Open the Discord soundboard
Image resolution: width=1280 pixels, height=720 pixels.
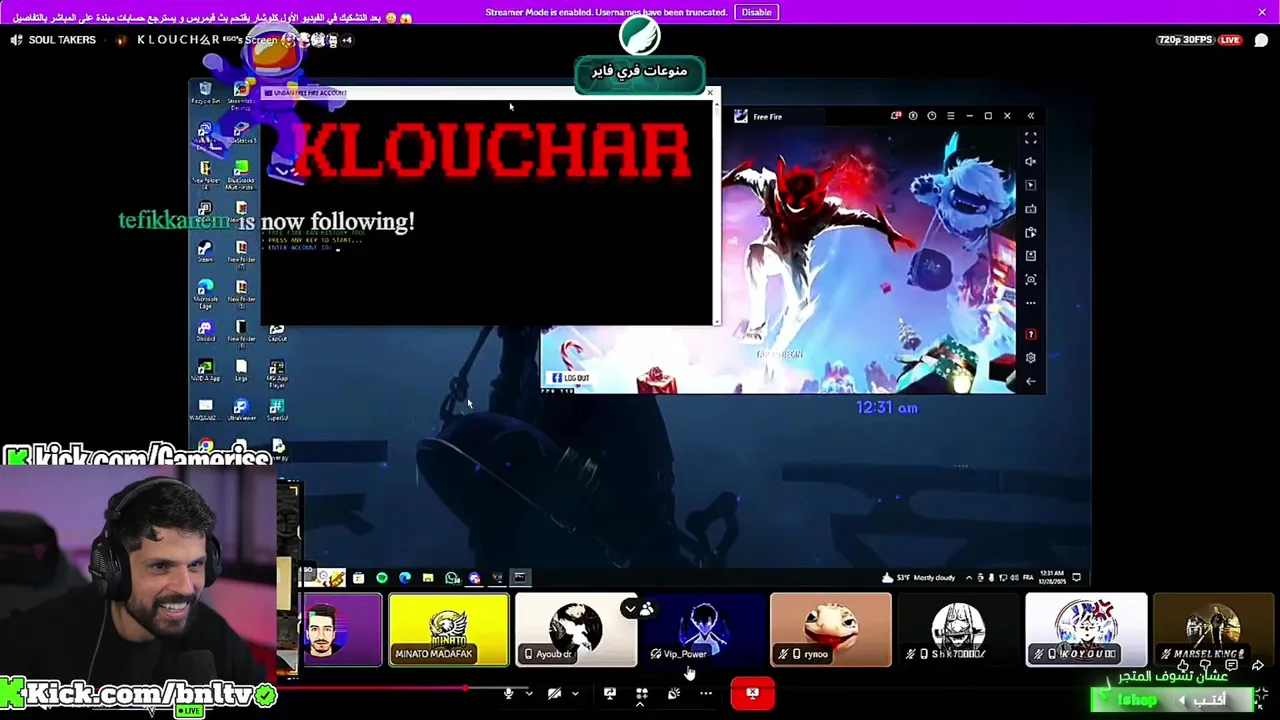(674, 693)
